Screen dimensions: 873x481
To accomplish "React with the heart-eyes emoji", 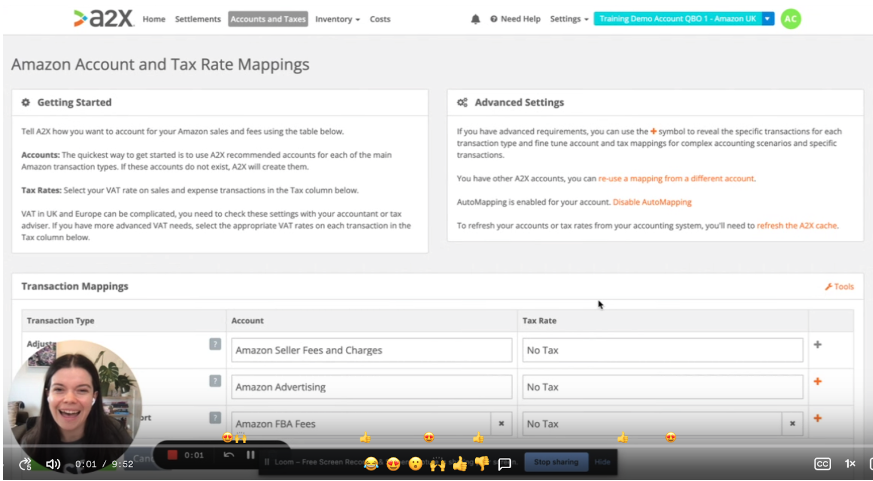I will click(393, 463).
